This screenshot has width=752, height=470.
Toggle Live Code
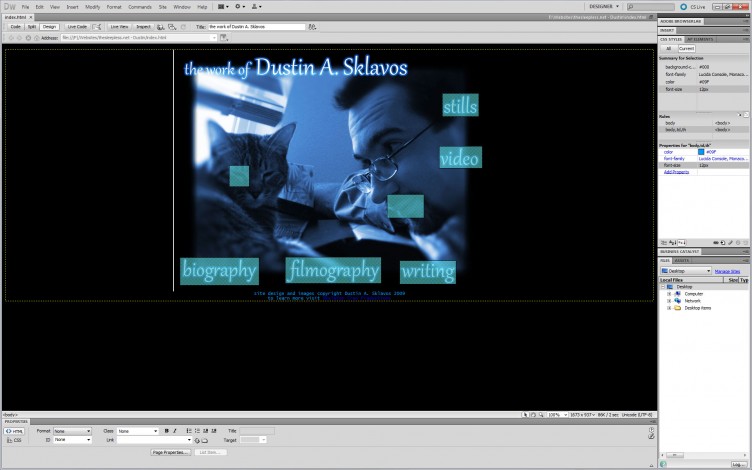click(77, 27)
